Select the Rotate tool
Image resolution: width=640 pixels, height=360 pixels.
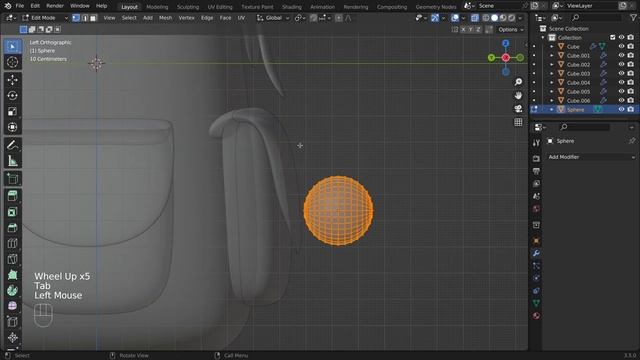(13, 96)
